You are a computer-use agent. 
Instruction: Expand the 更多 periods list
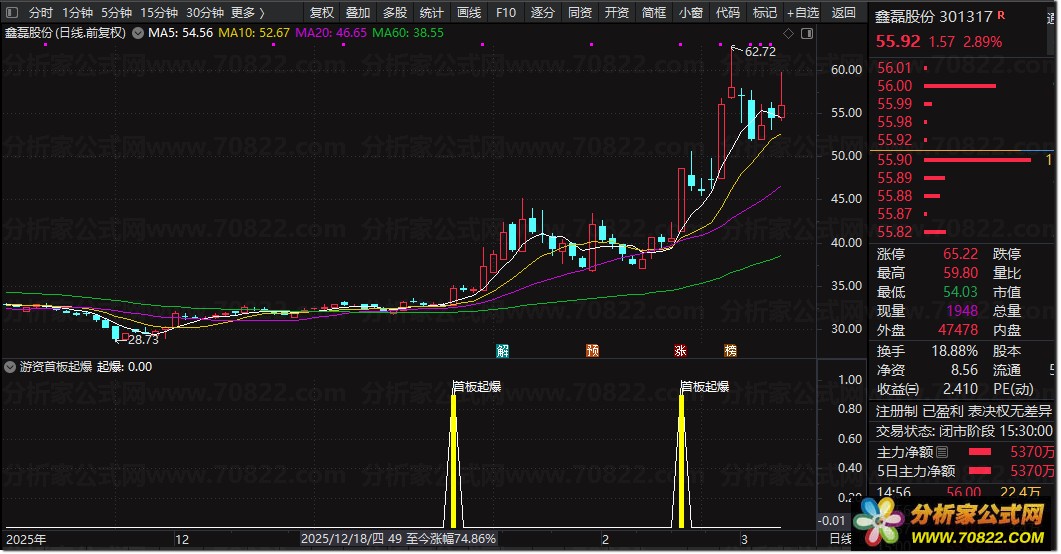coord(248,12)
